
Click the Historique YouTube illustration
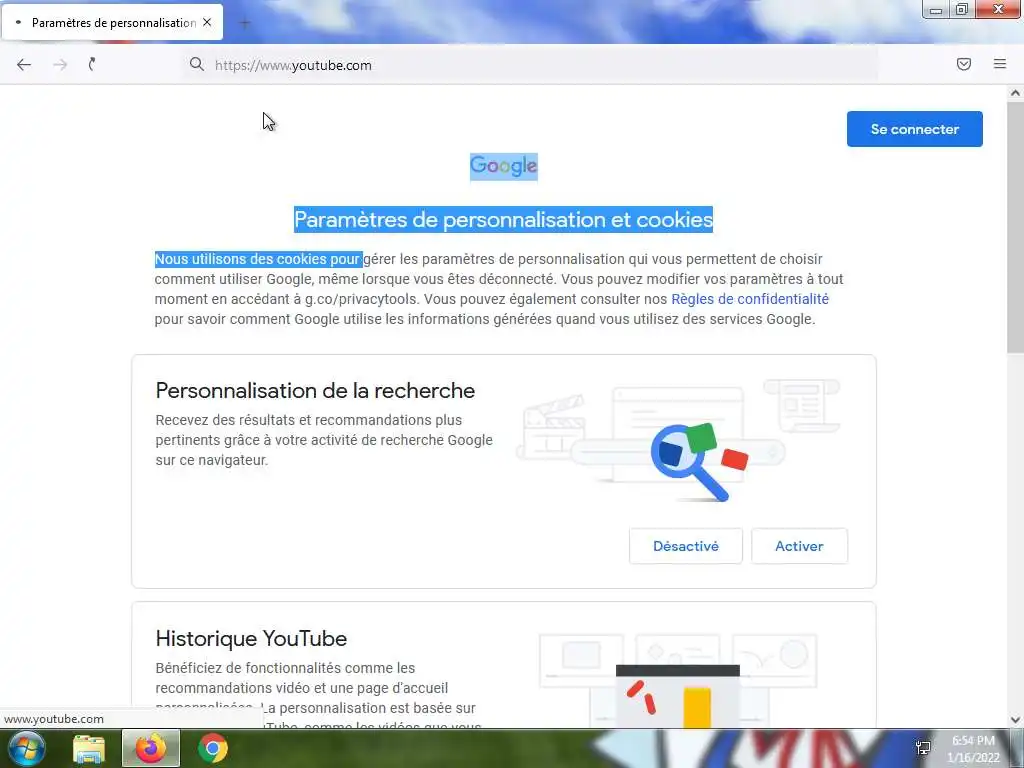click(678, 679)
